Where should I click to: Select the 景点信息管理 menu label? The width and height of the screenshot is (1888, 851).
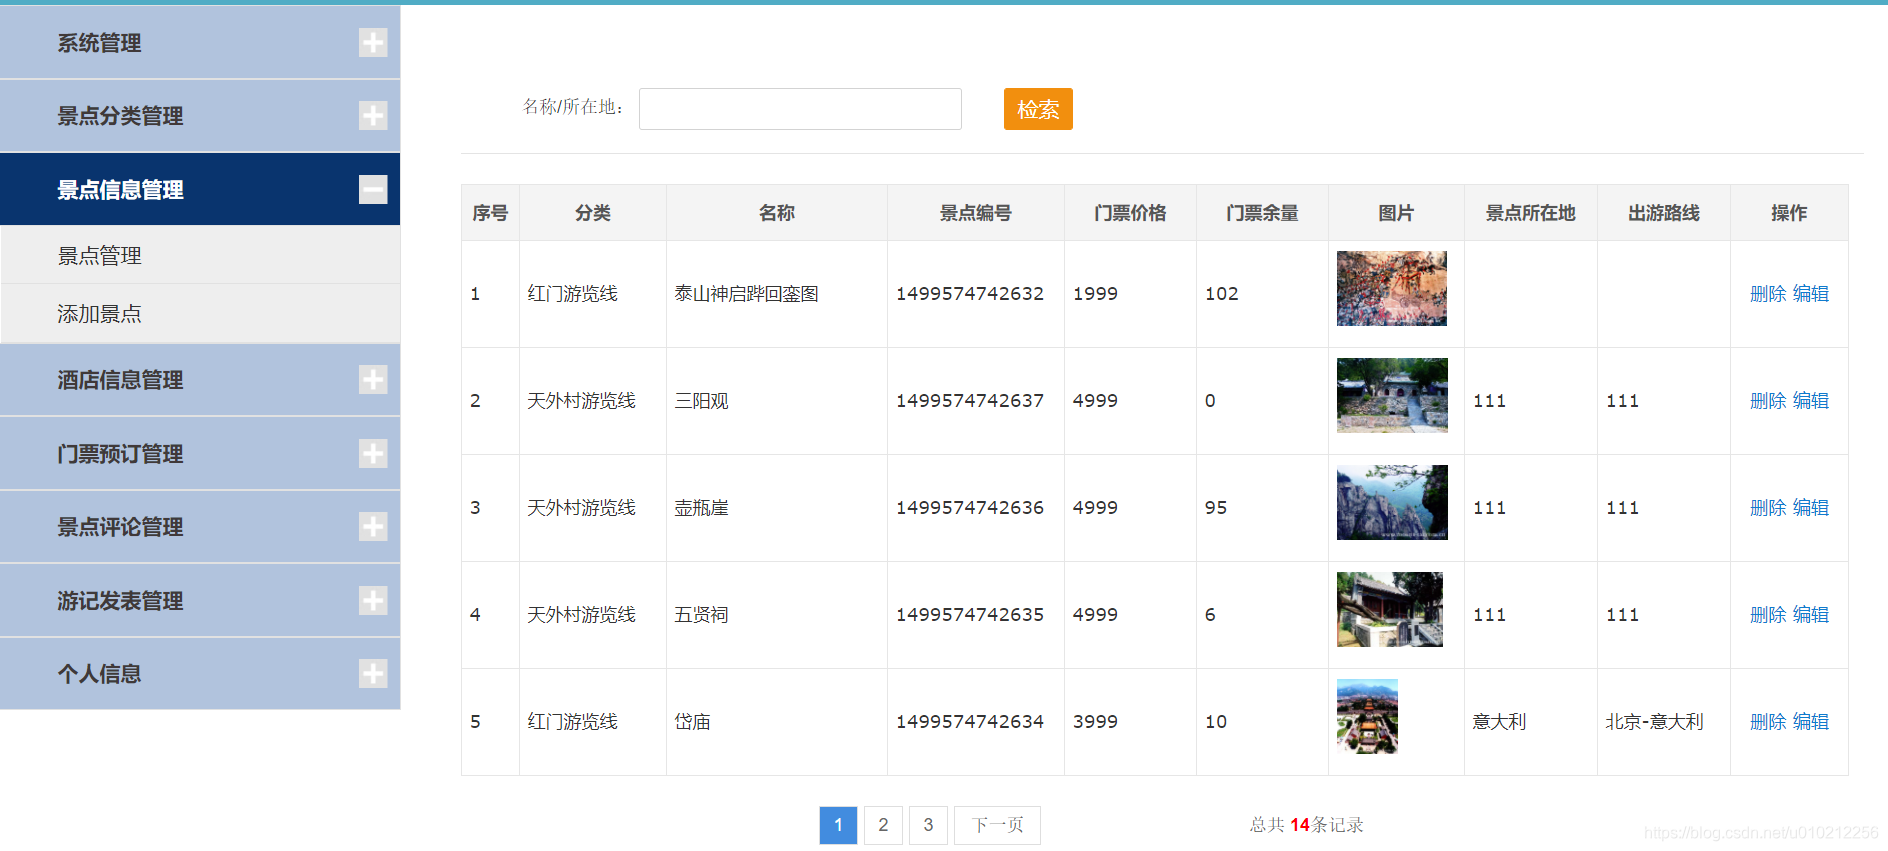(120, 190)
